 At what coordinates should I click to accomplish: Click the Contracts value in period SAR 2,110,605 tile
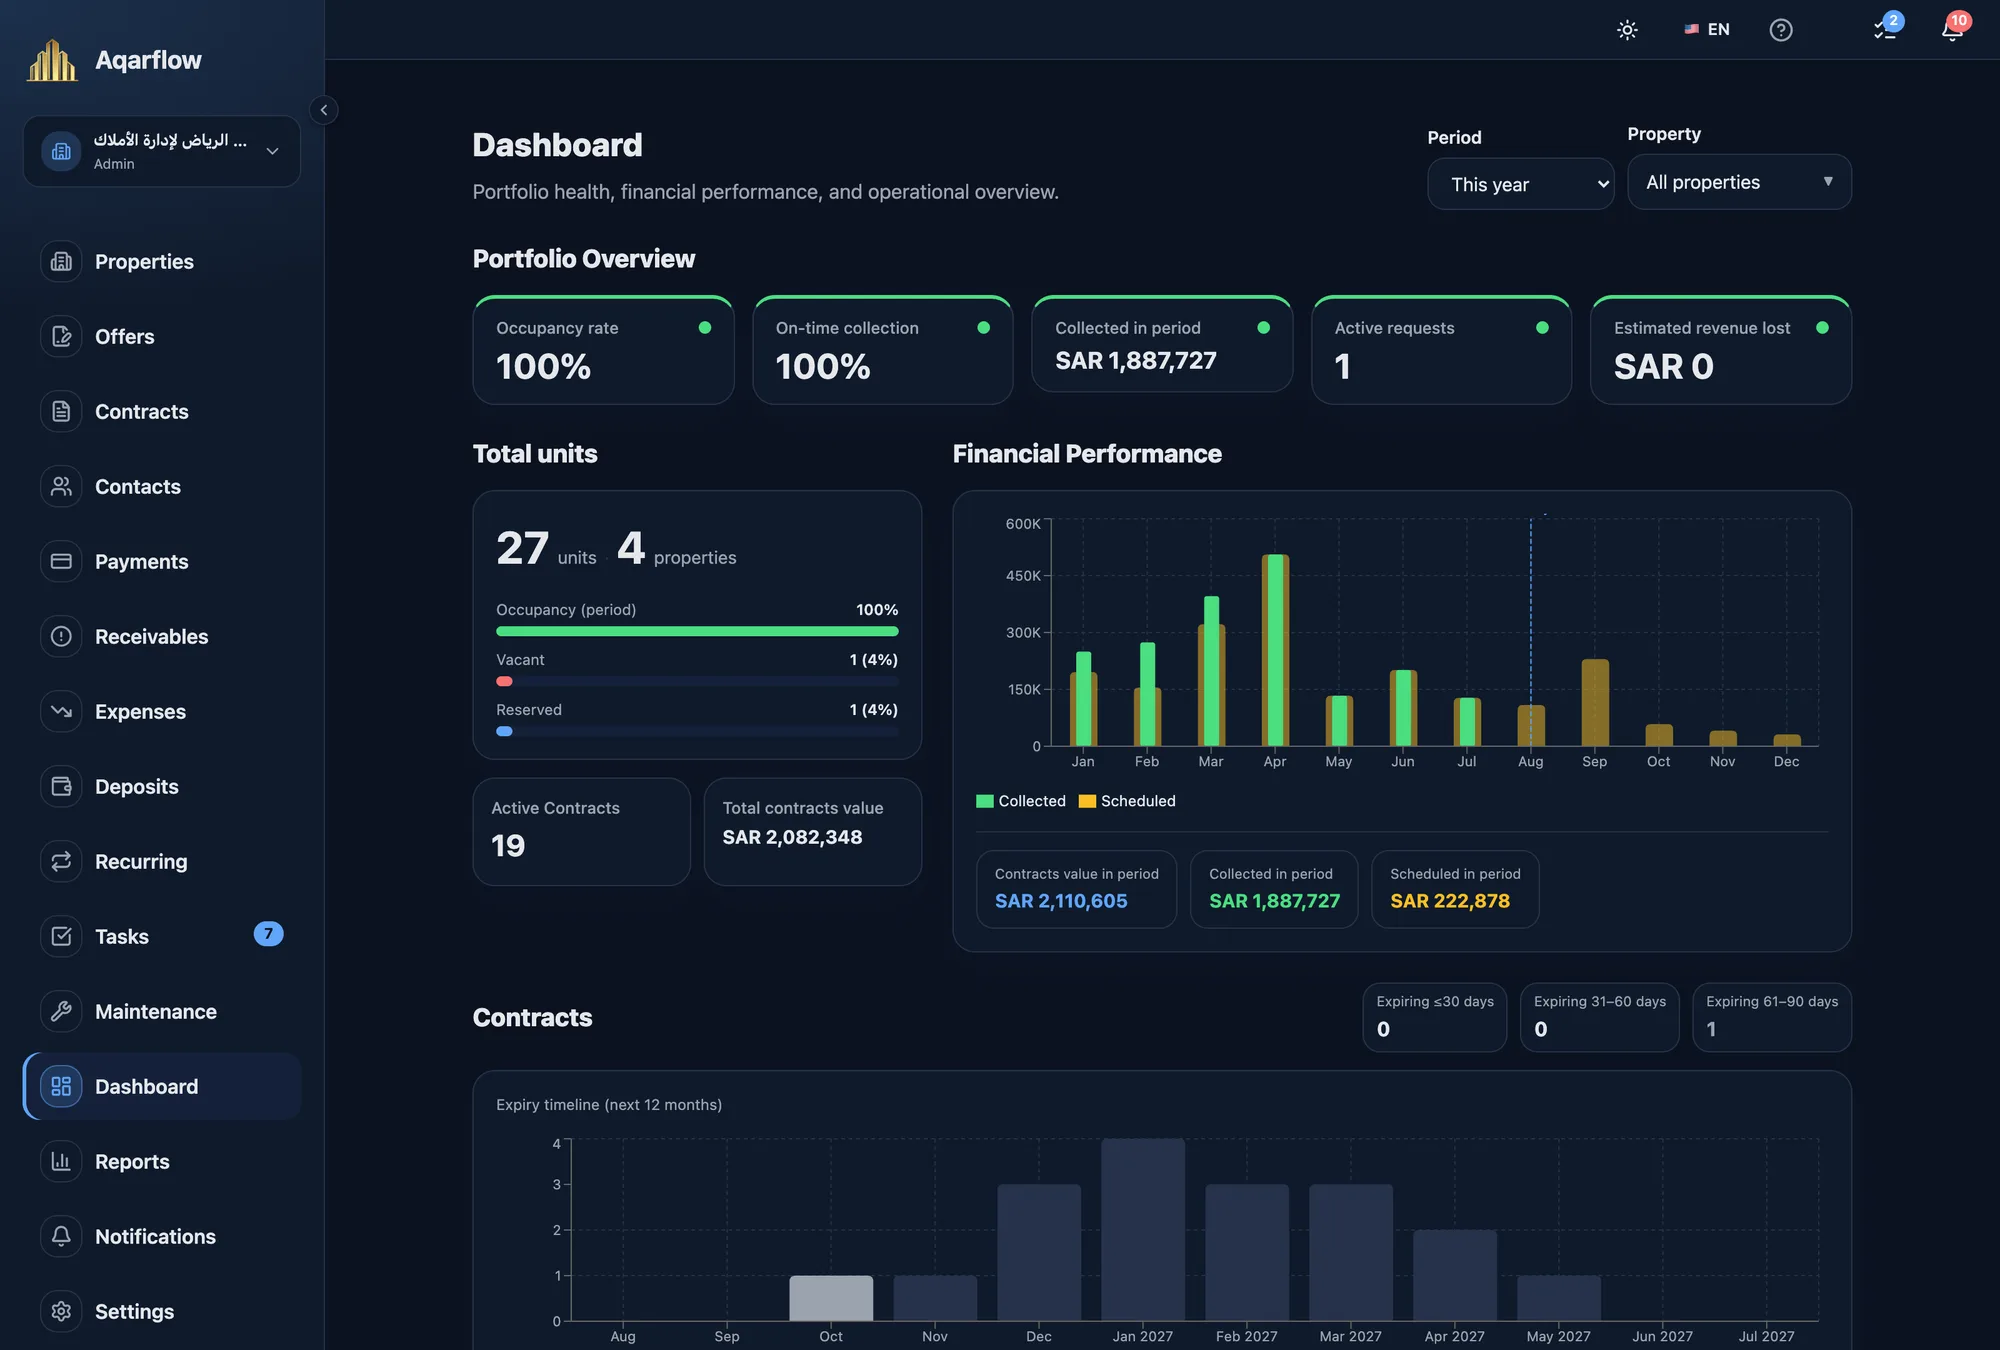1076,889
